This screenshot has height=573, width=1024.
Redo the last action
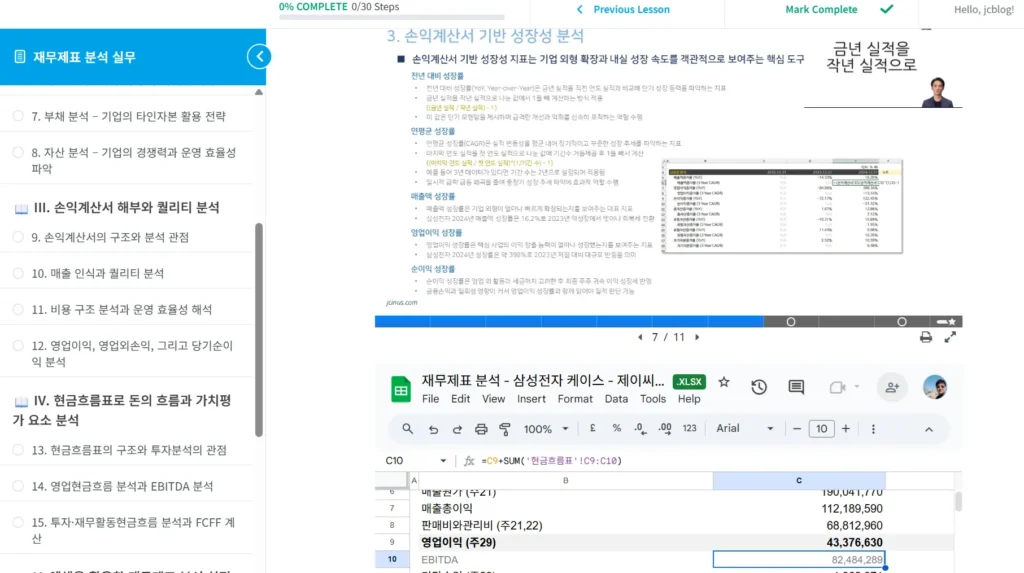[457, 429]
